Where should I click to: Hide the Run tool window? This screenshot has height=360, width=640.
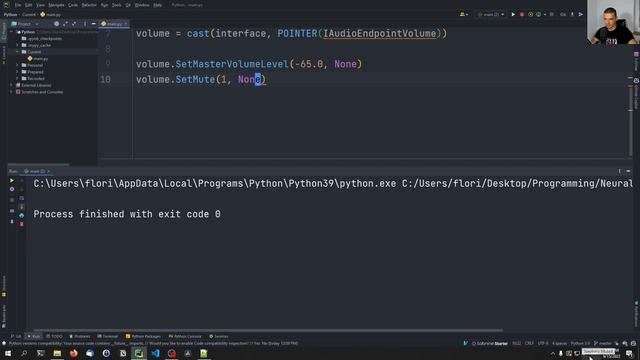[x=628, y=171]
